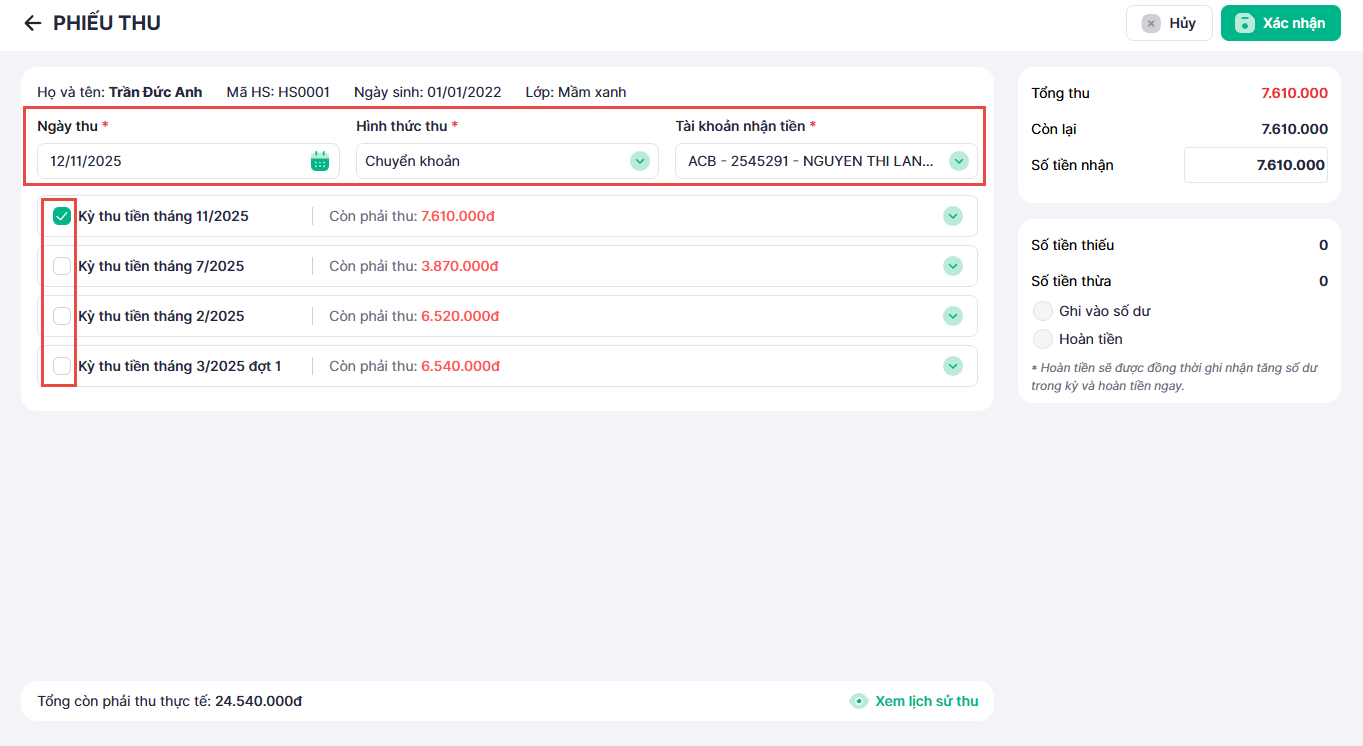The width and height of the screenshot is (1363, 746).
Task: Select the Ghi vào số dư radio option
Action: [x=1043, y=311]
